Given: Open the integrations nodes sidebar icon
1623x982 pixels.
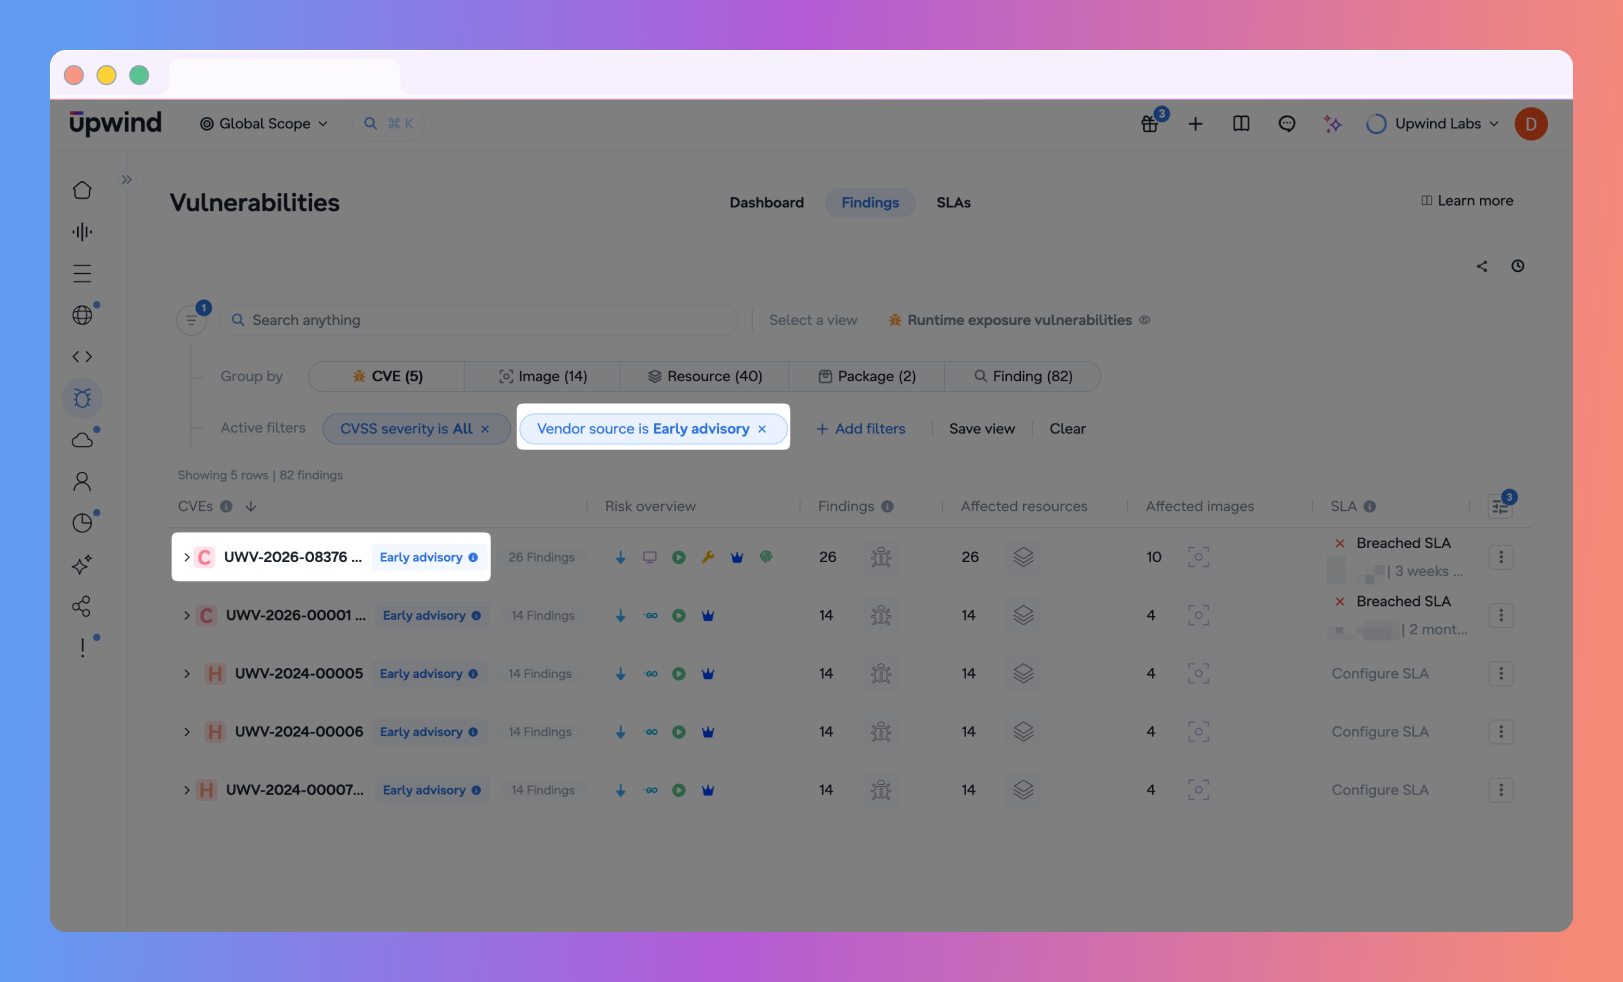Looking at the screenshot, I should click(82, 606).
